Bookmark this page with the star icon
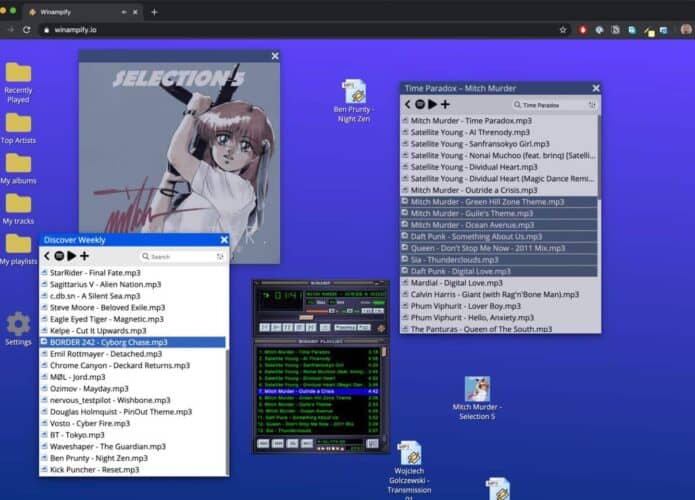The height and width of the screenshot is (500, 695). [x=563, y=30]
